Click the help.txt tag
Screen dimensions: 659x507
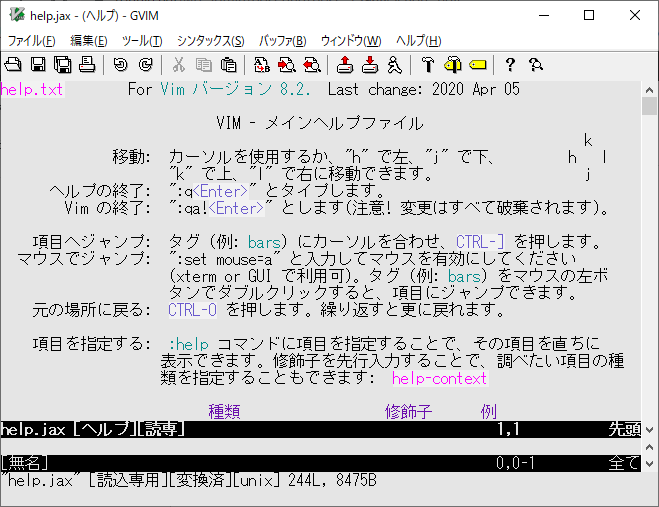(x=32, y=89)
